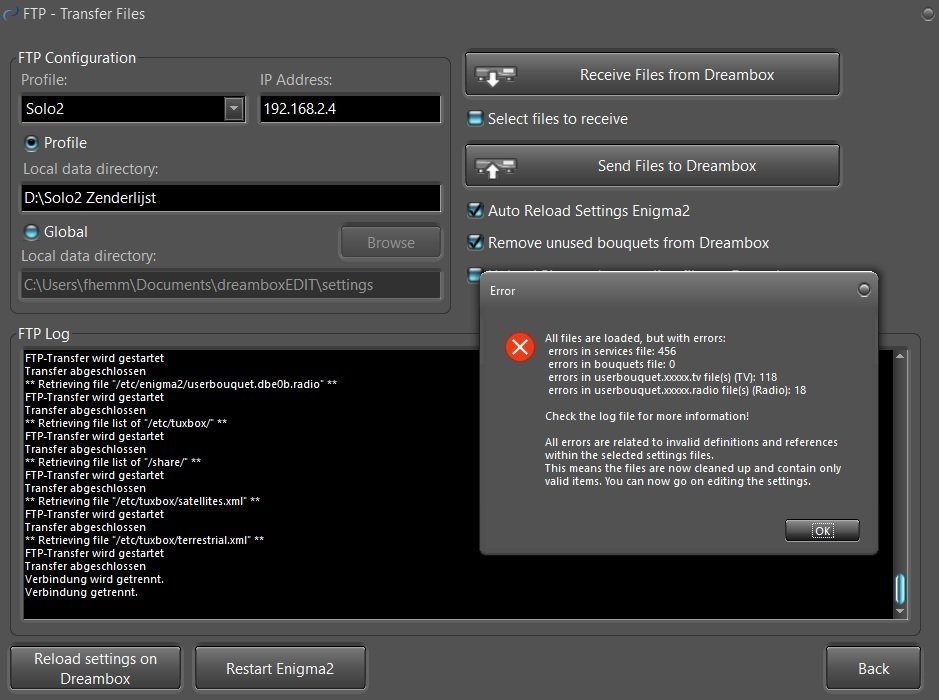Image resolution: width=939 pixels, height=700 pixels.
Task: Click the 'FTP Configuration' group label
Action: [77, 58]
